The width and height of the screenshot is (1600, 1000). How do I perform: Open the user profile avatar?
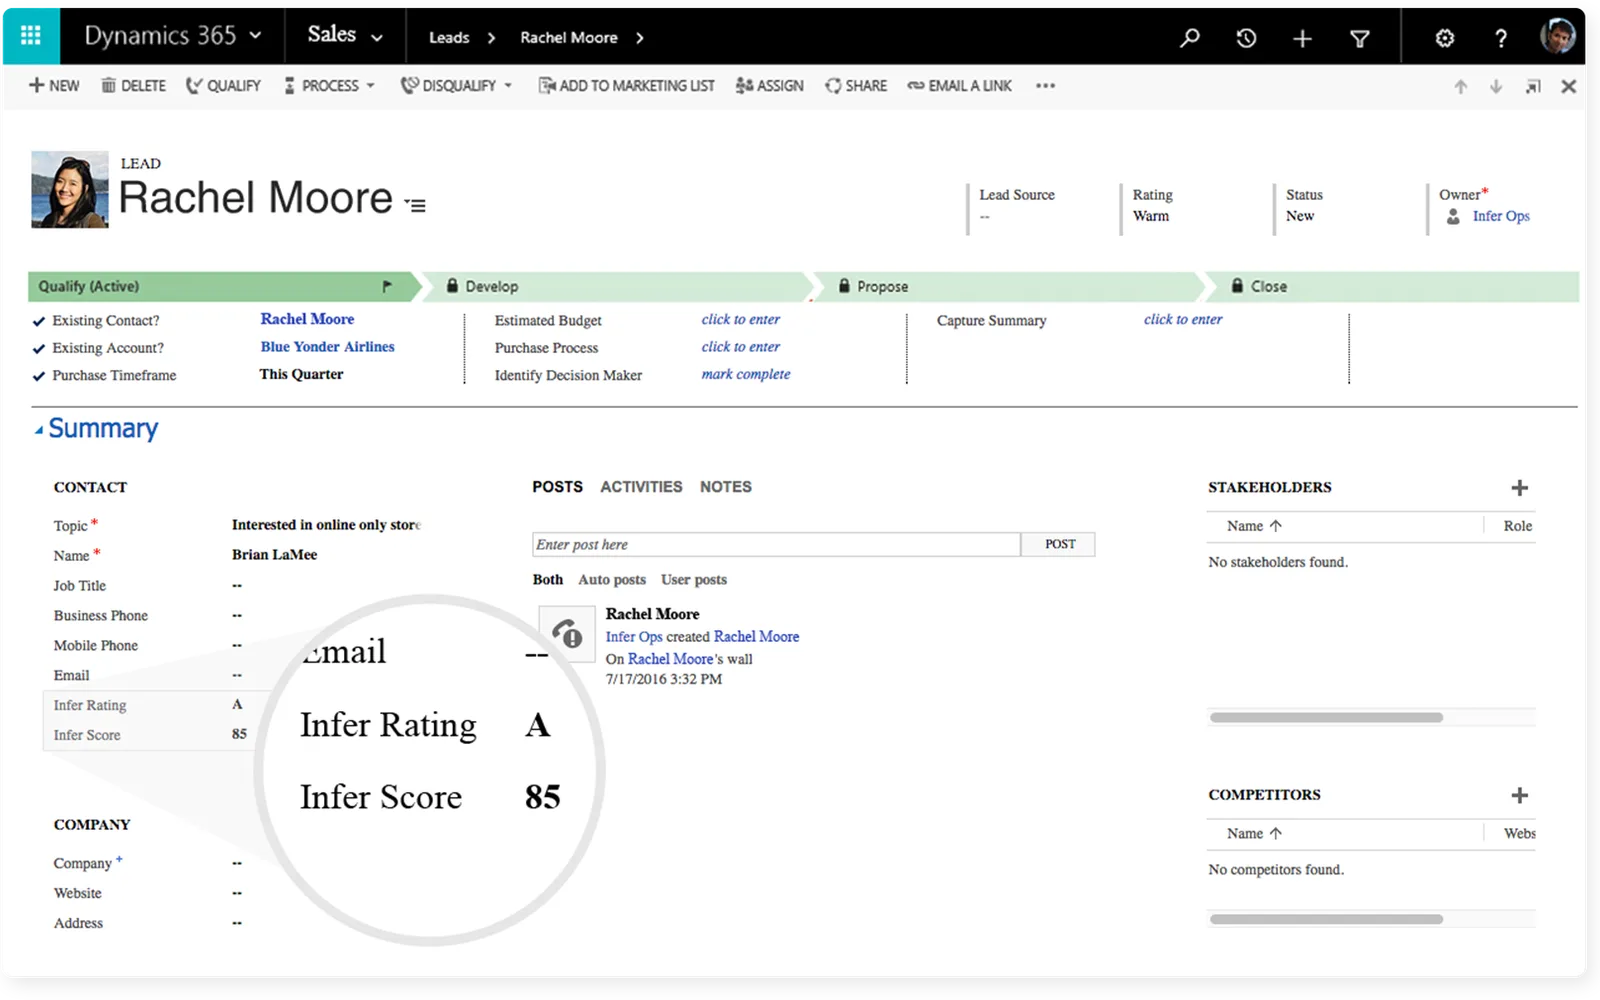pos(1558,36)
